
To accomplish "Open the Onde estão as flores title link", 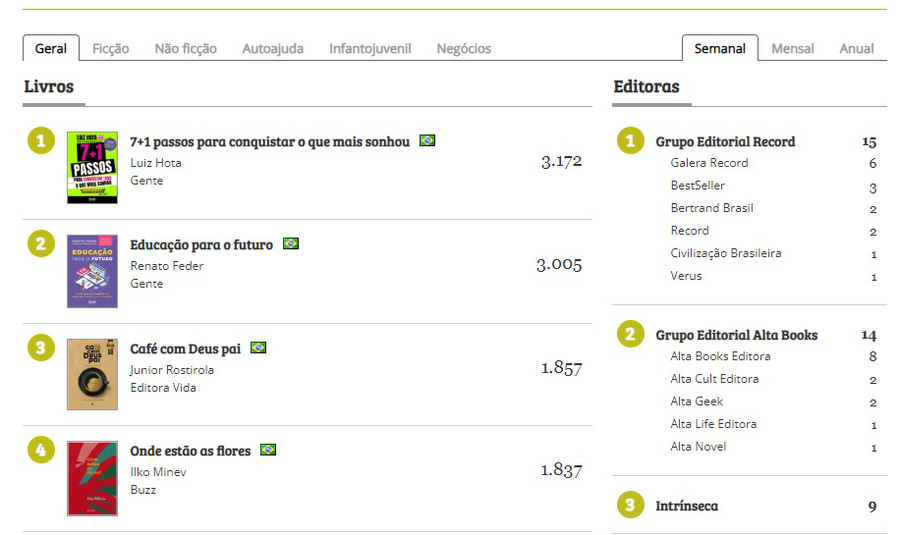I will coord(190,451).
